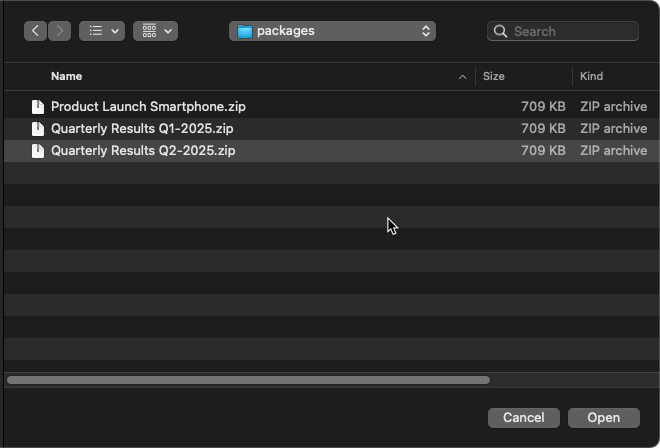660x448 pixels.
Task: Open the selected file
Action: click(x=604, y=418)
